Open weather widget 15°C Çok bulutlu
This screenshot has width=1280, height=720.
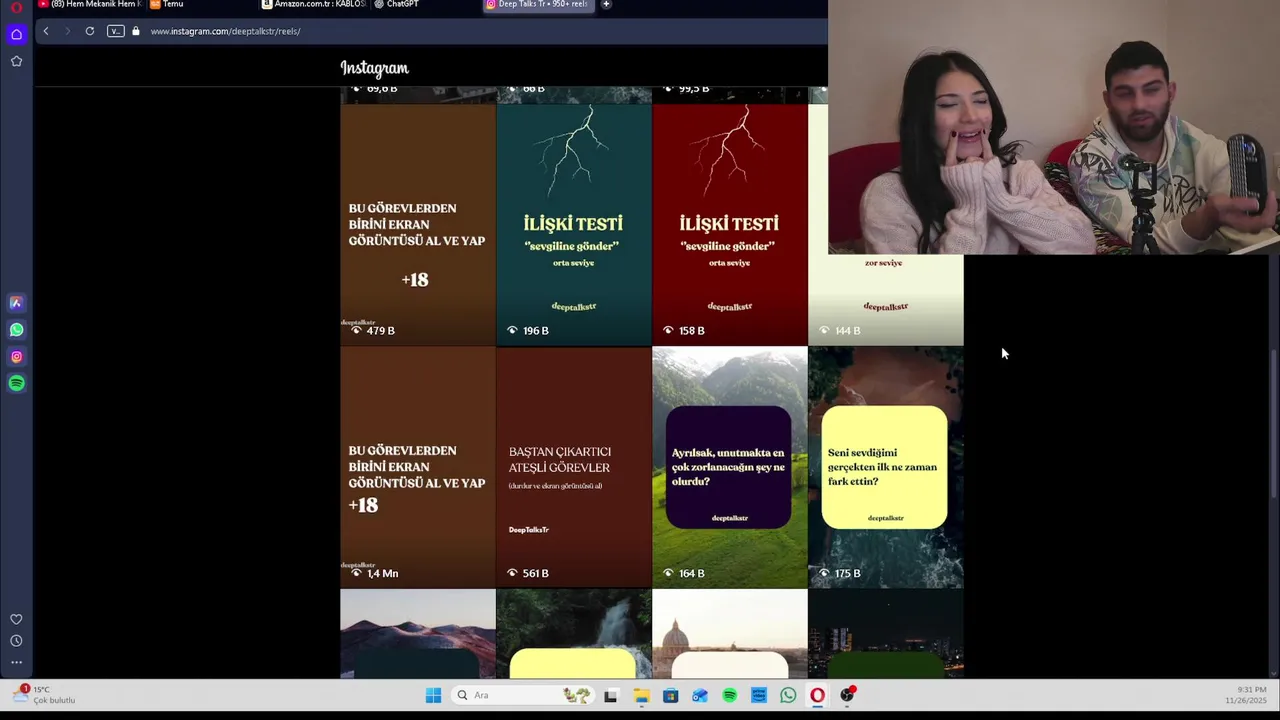(x=45, y=695)
